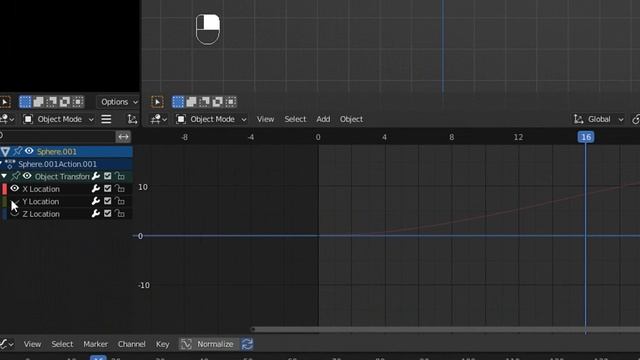Click the auto-normalize refresh icon
This screenshot has width=640, height=360.
(247, 344)
